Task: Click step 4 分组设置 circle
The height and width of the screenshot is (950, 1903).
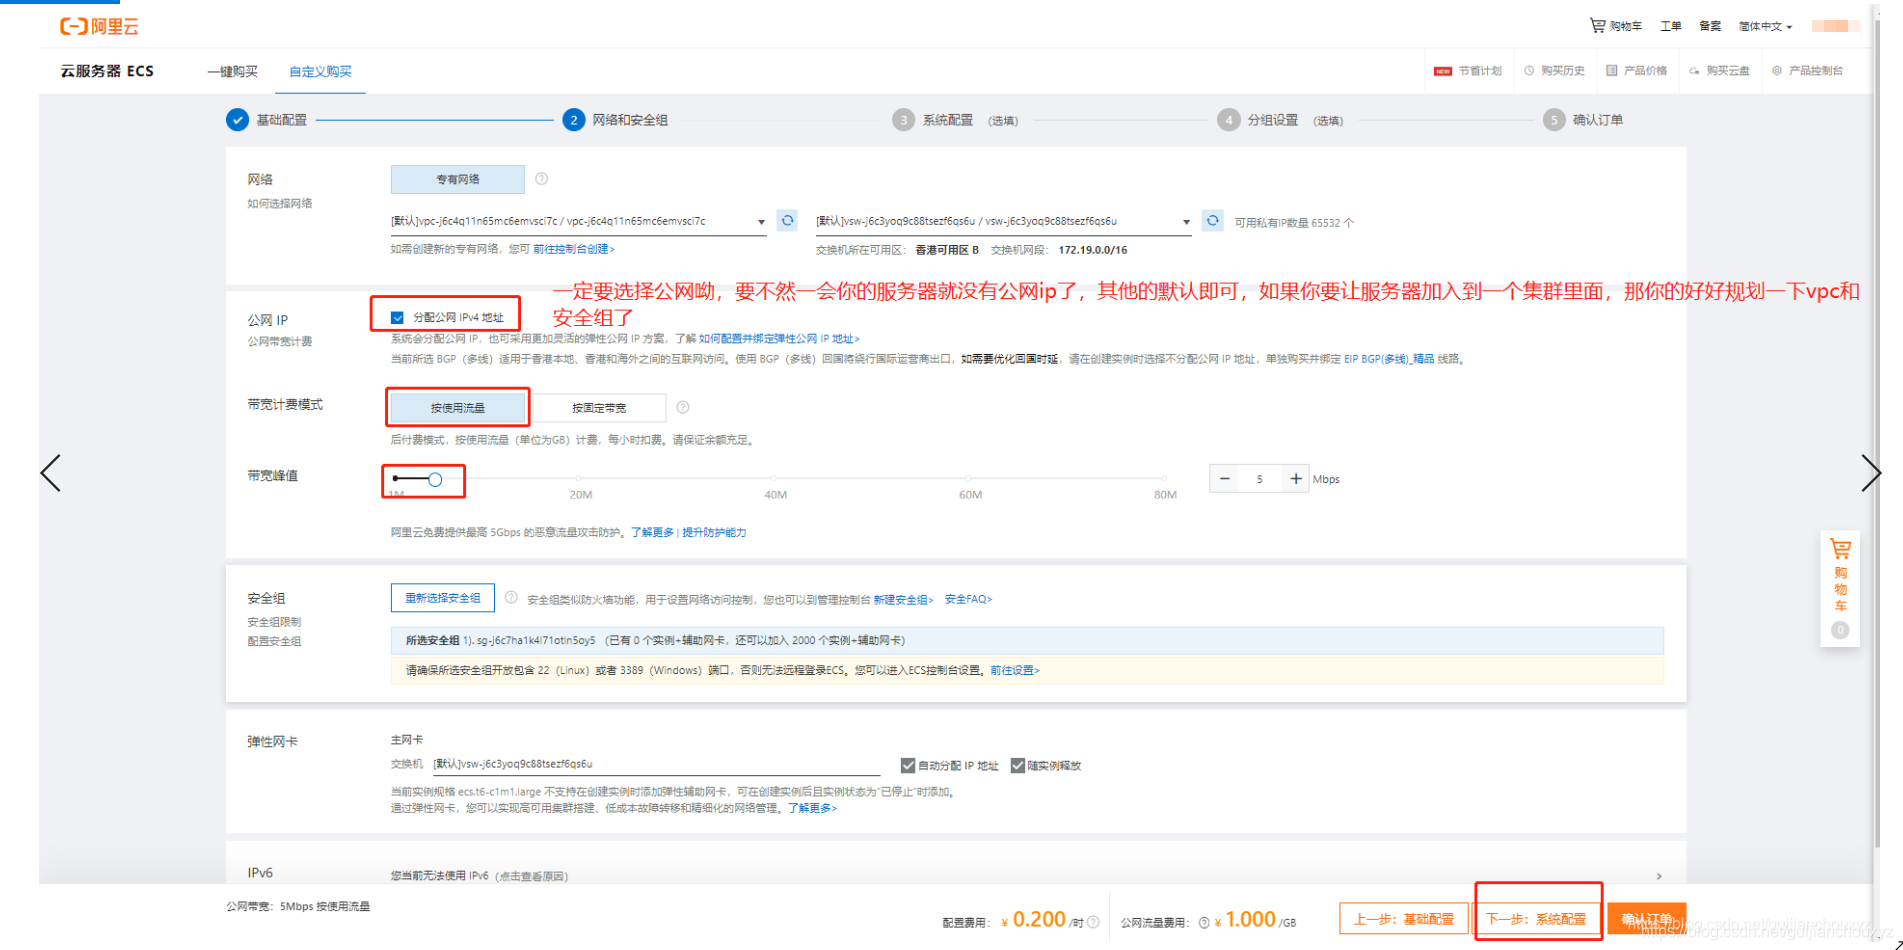Action: (x=1228, y=120)
